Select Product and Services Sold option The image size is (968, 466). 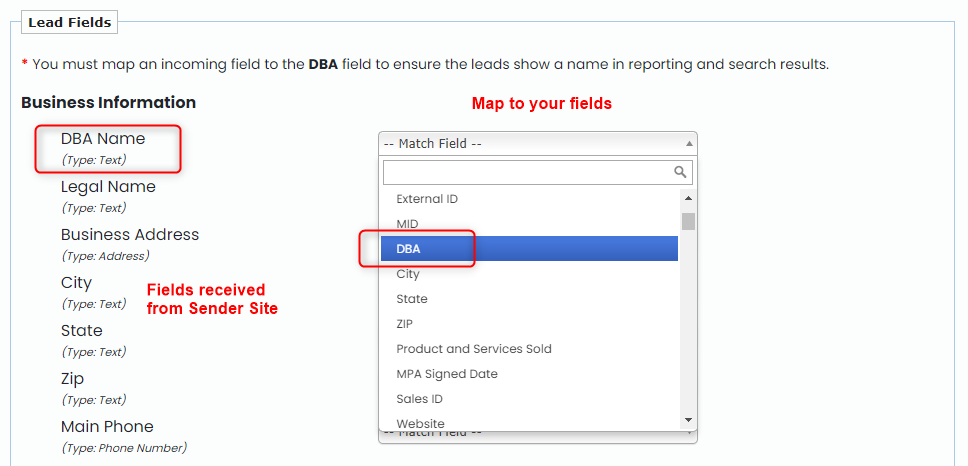tap(529, 349)
